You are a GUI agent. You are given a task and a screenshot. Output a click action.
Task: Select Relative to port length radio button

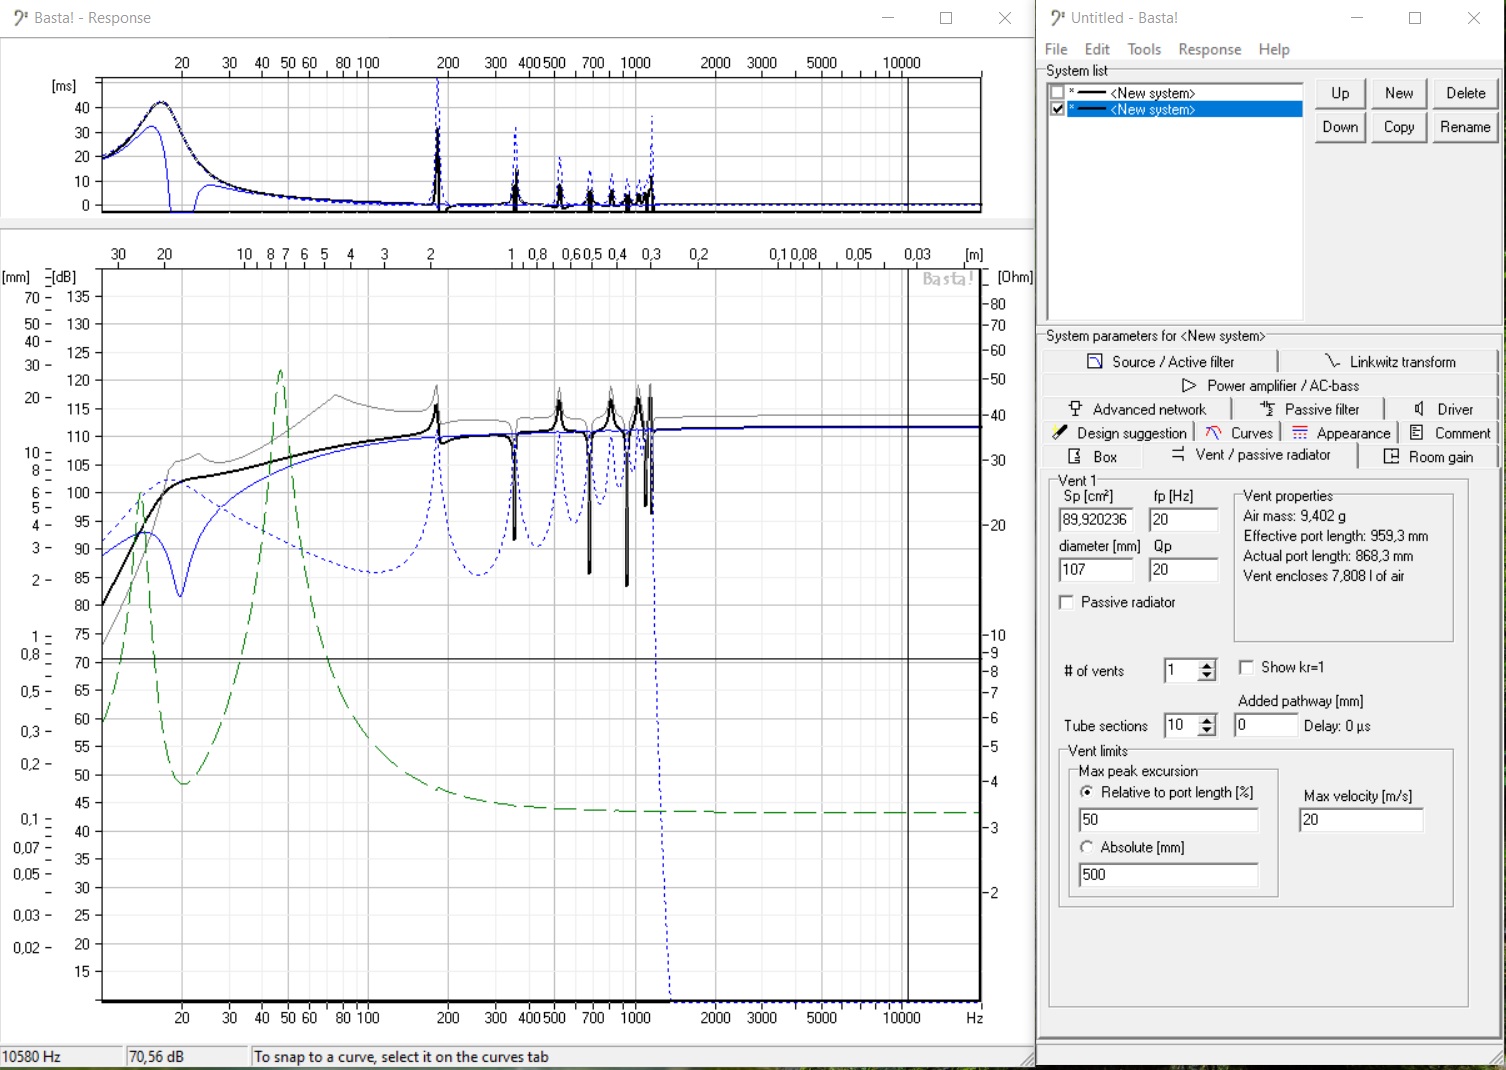1087,792
